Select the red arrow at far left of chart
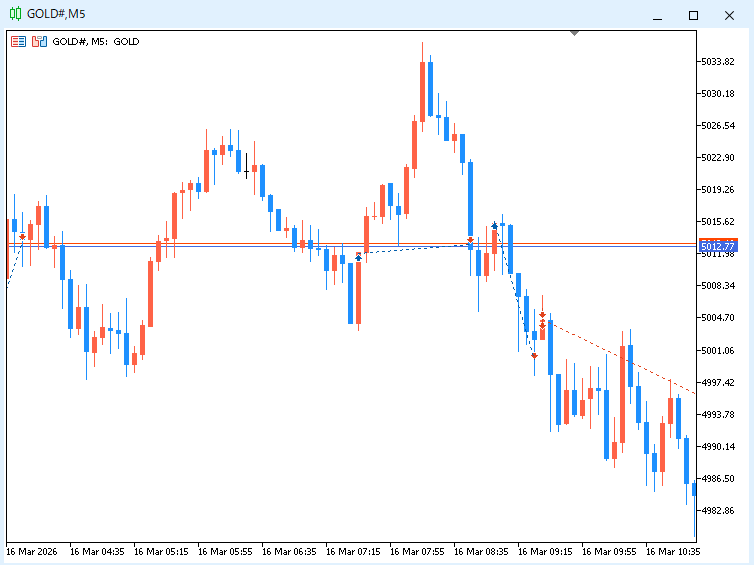This screenshot has width=754, height=565. [22, 237]
